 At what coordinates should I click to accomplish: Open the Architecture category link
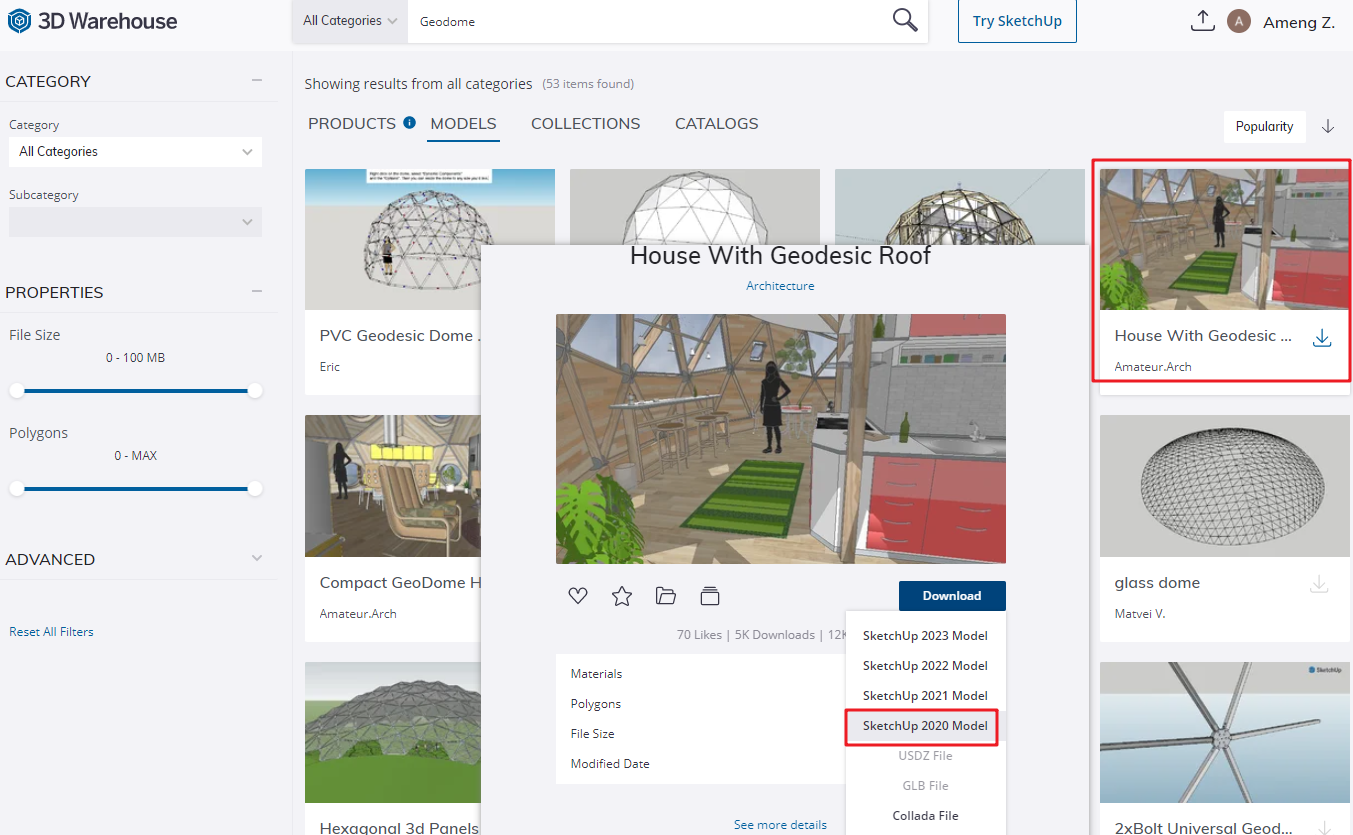780,286
